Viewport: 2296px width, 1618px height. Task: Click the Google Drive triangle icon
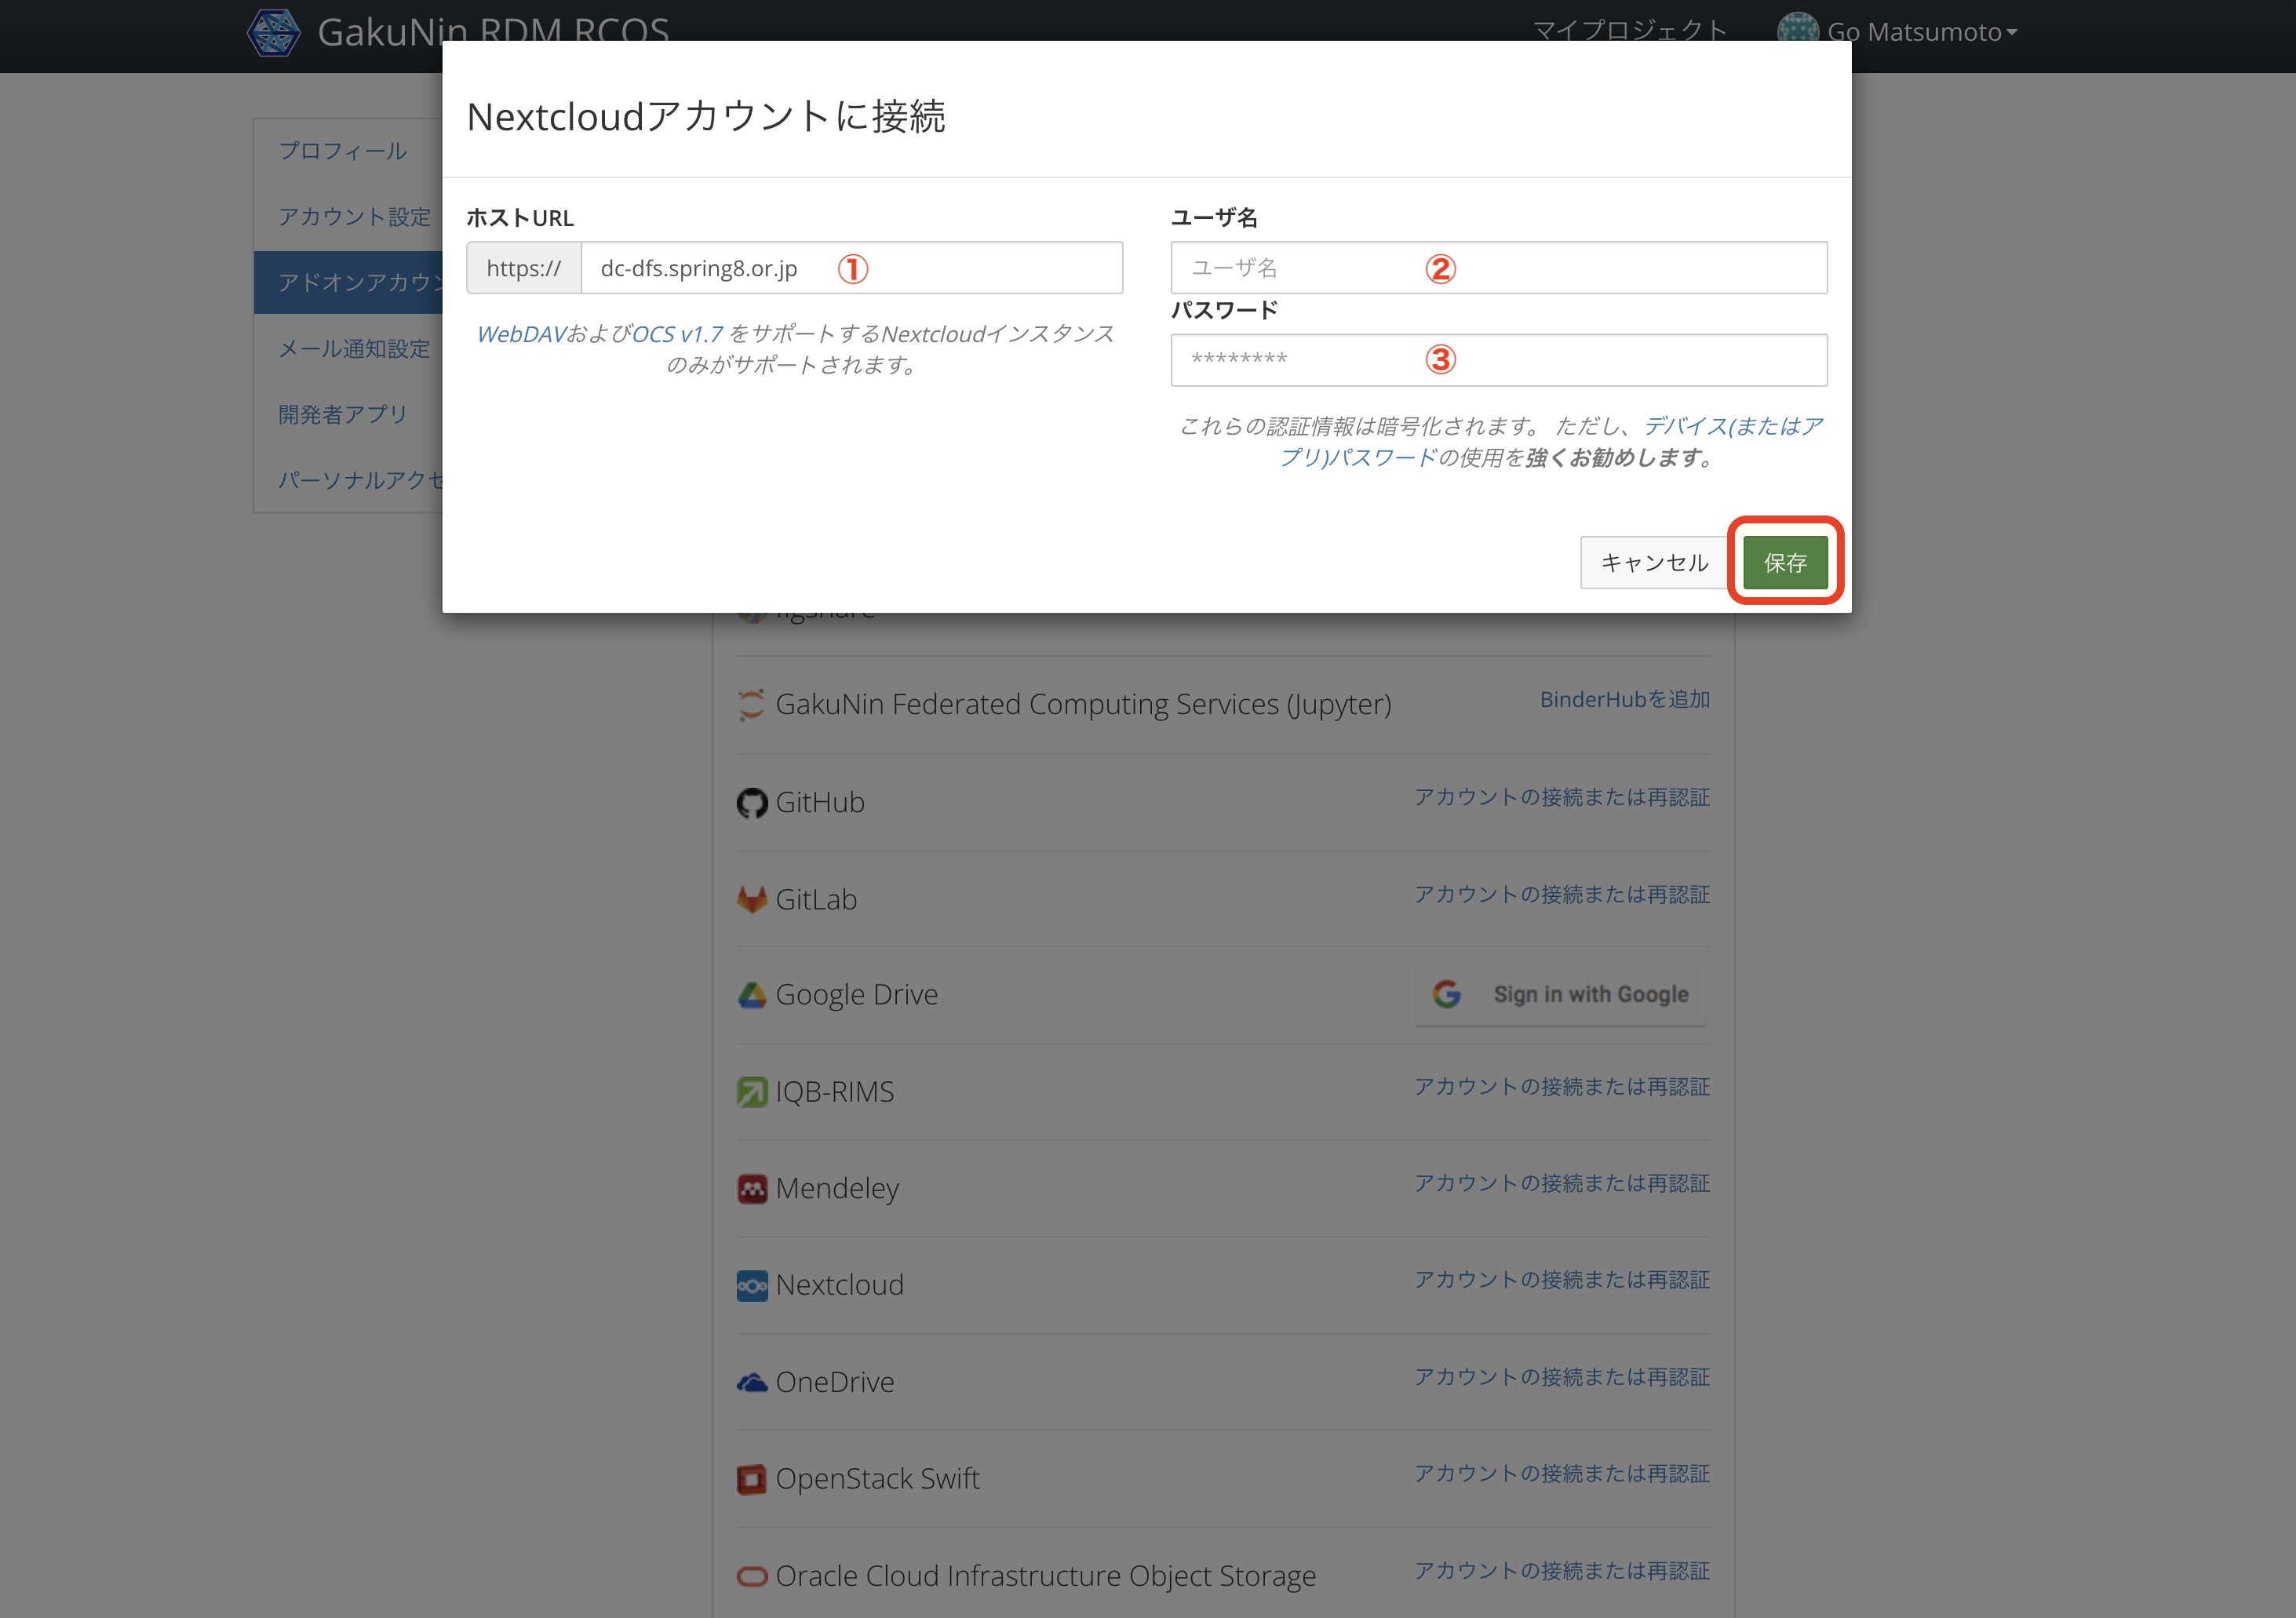tap(751, 995)
